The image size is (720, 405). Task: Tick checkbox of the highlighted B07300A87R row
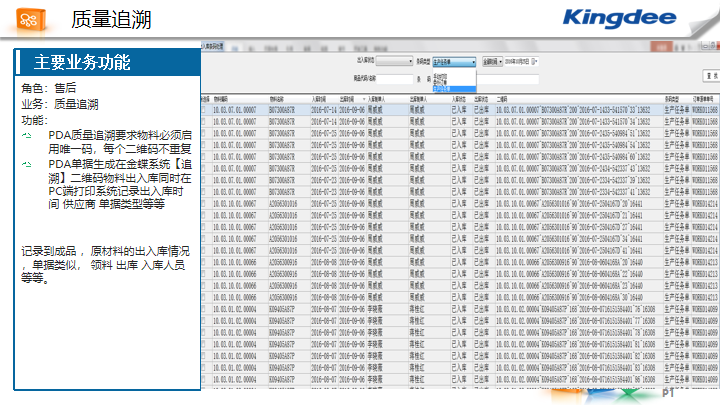tap(203, 110)
